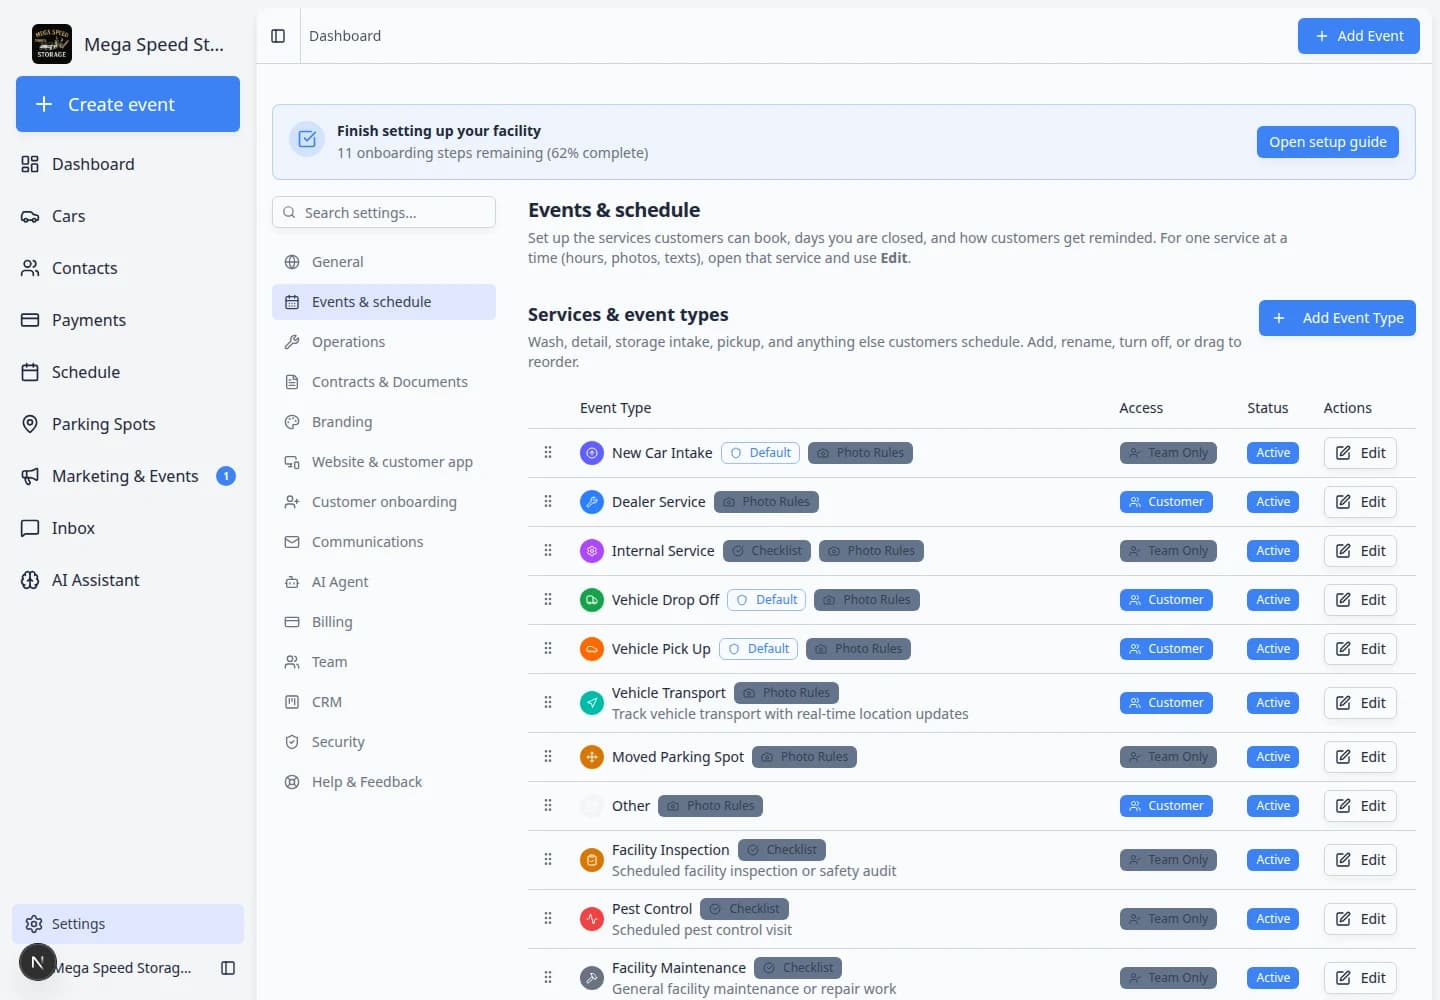Open Communications settings

(384, 542)
